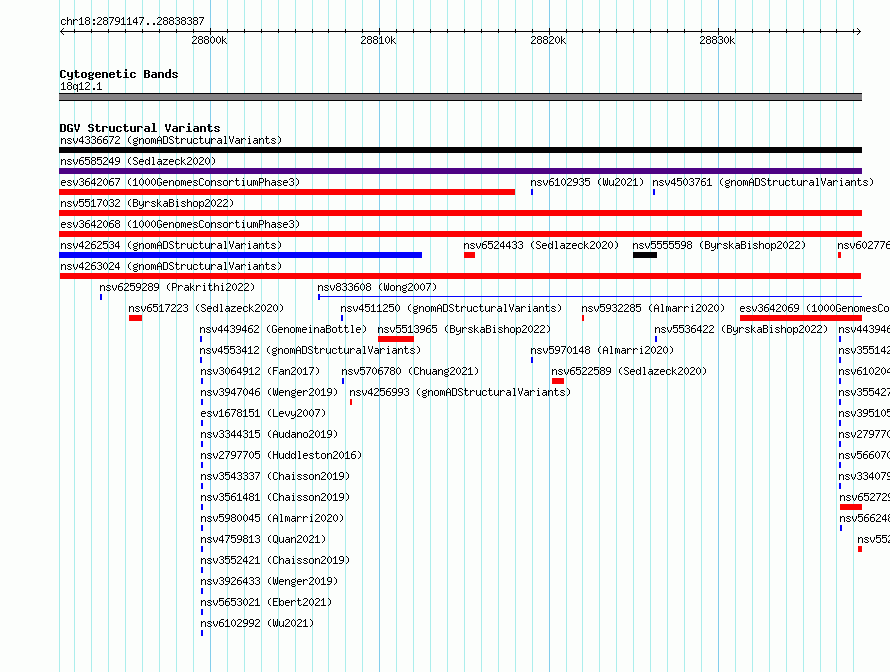Open the nsv3947046 Wenger2019 label

pos(269,392)
